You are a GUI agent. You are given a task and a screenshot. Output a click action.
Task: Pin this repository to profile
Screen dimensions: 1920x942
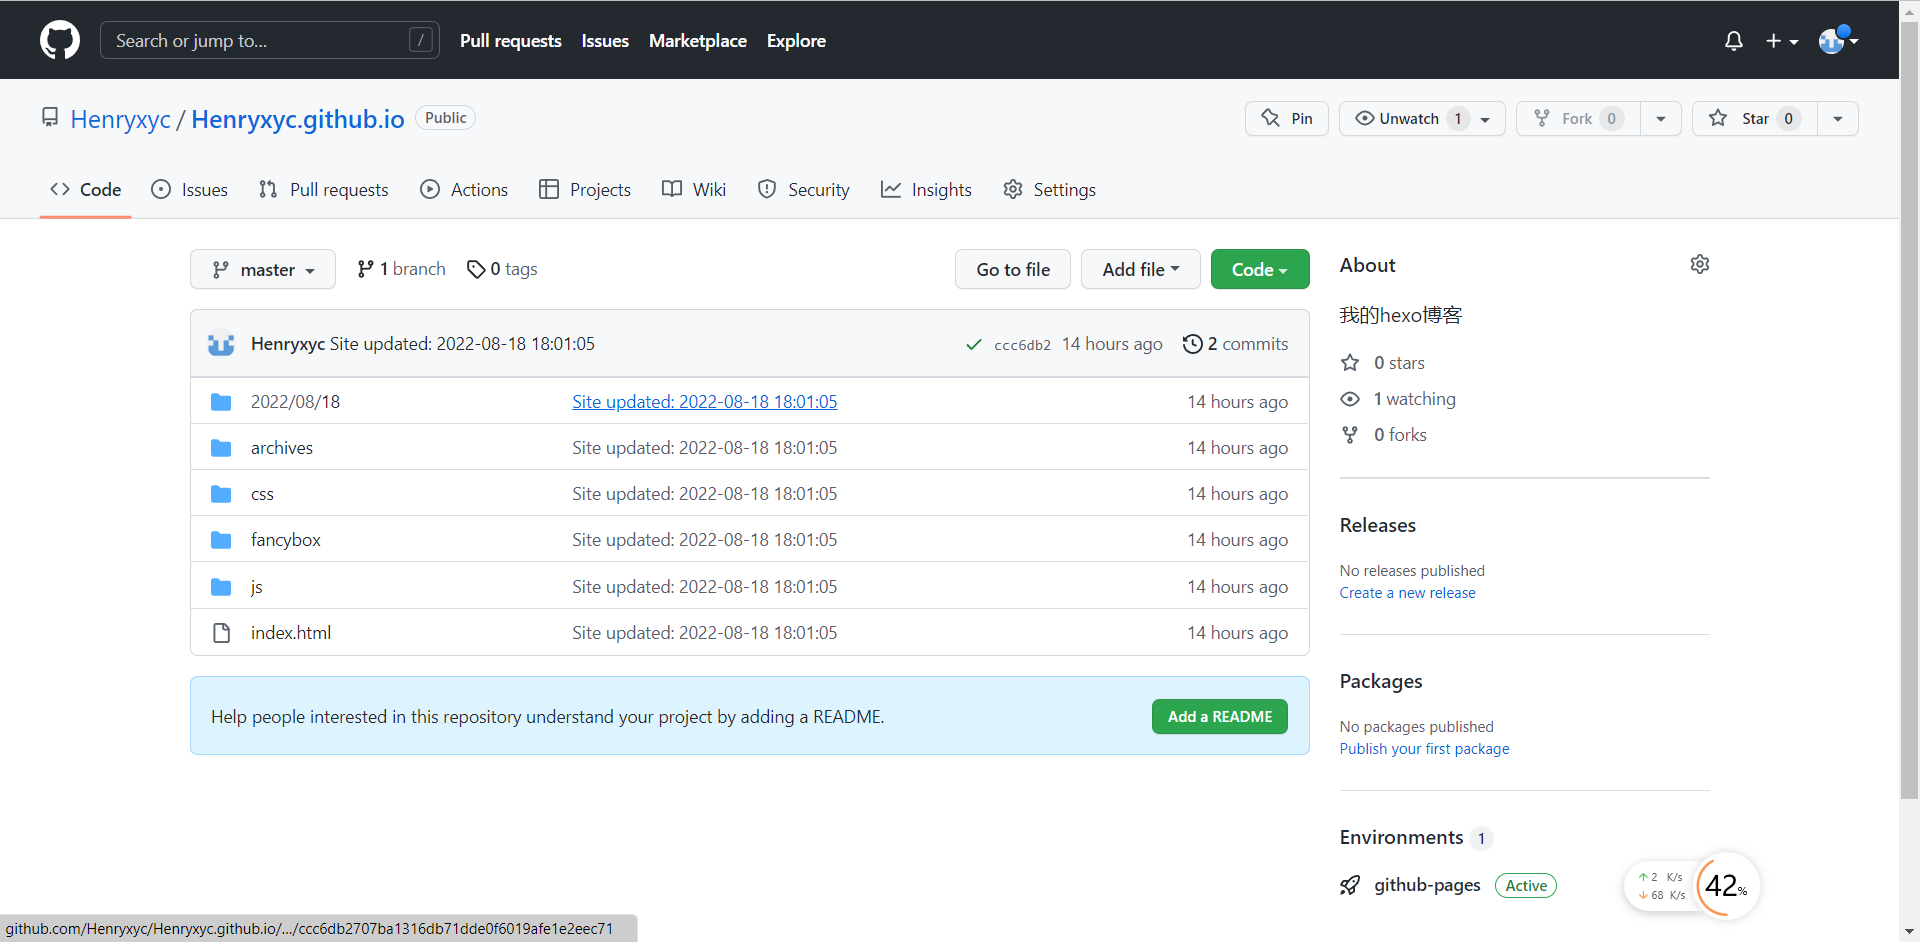(x=1287, y=118)
